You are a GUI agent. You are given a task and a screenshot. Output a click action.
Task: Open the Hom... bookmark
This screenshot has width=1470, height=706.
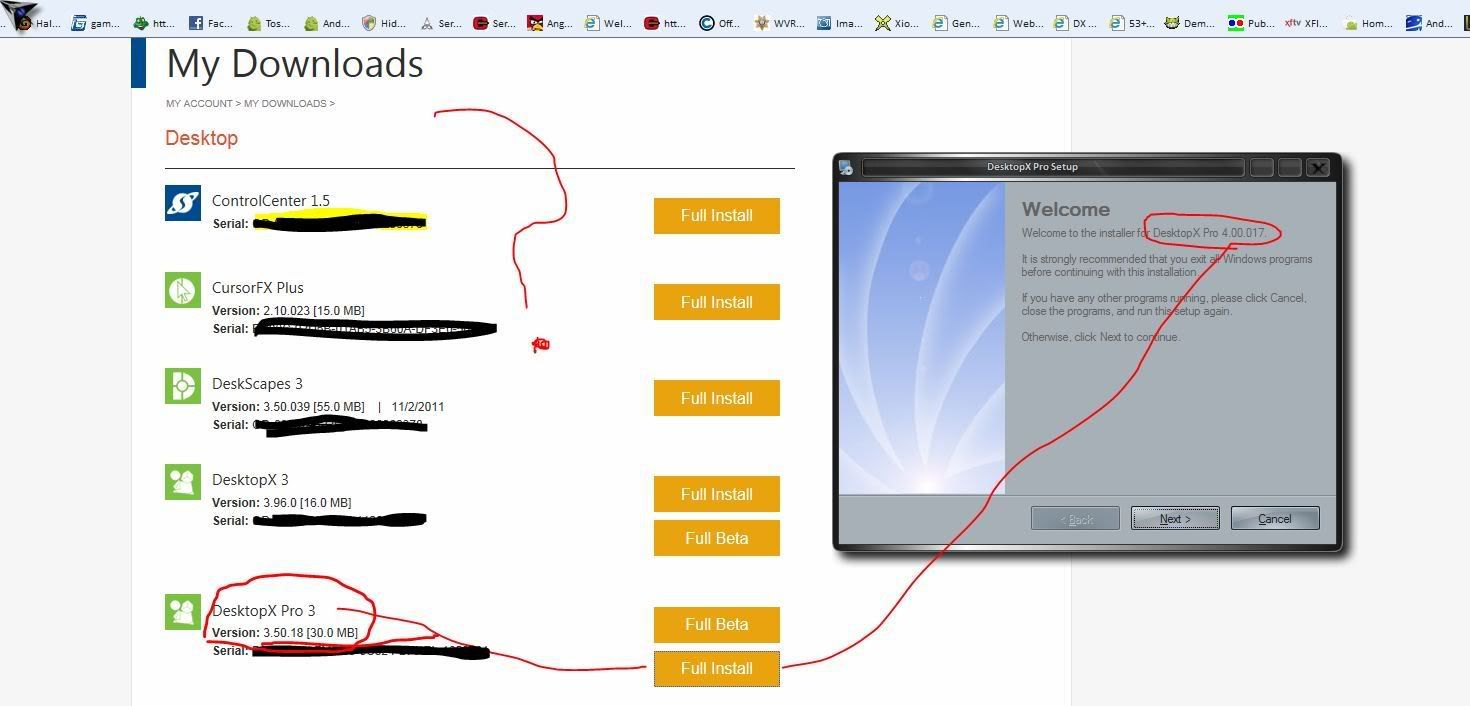point(1367,22)
